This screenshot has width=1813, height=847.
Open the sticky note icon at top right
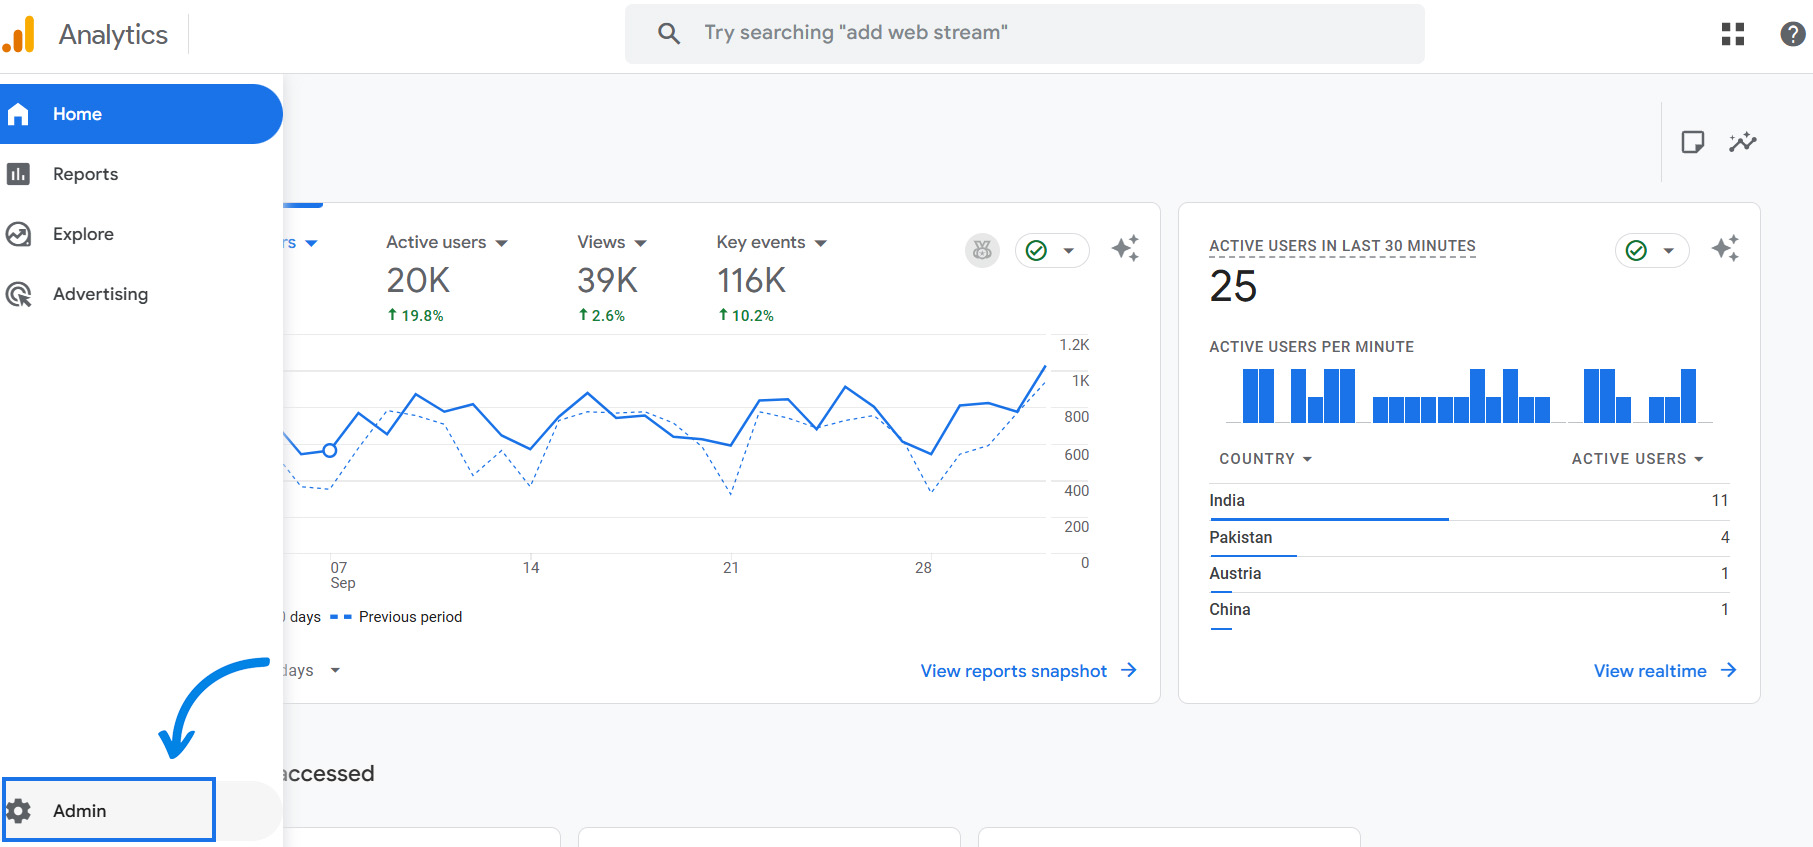tap(1692, 142)
